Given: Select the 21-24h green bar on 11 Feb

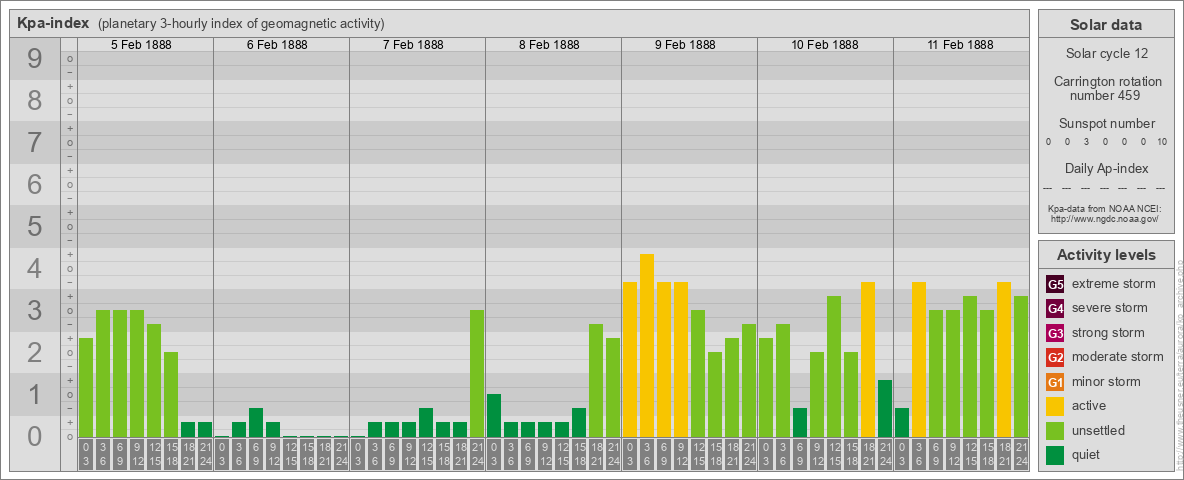Looking at the screenshot, I should pyautogui.click(x=1020, y=367).
